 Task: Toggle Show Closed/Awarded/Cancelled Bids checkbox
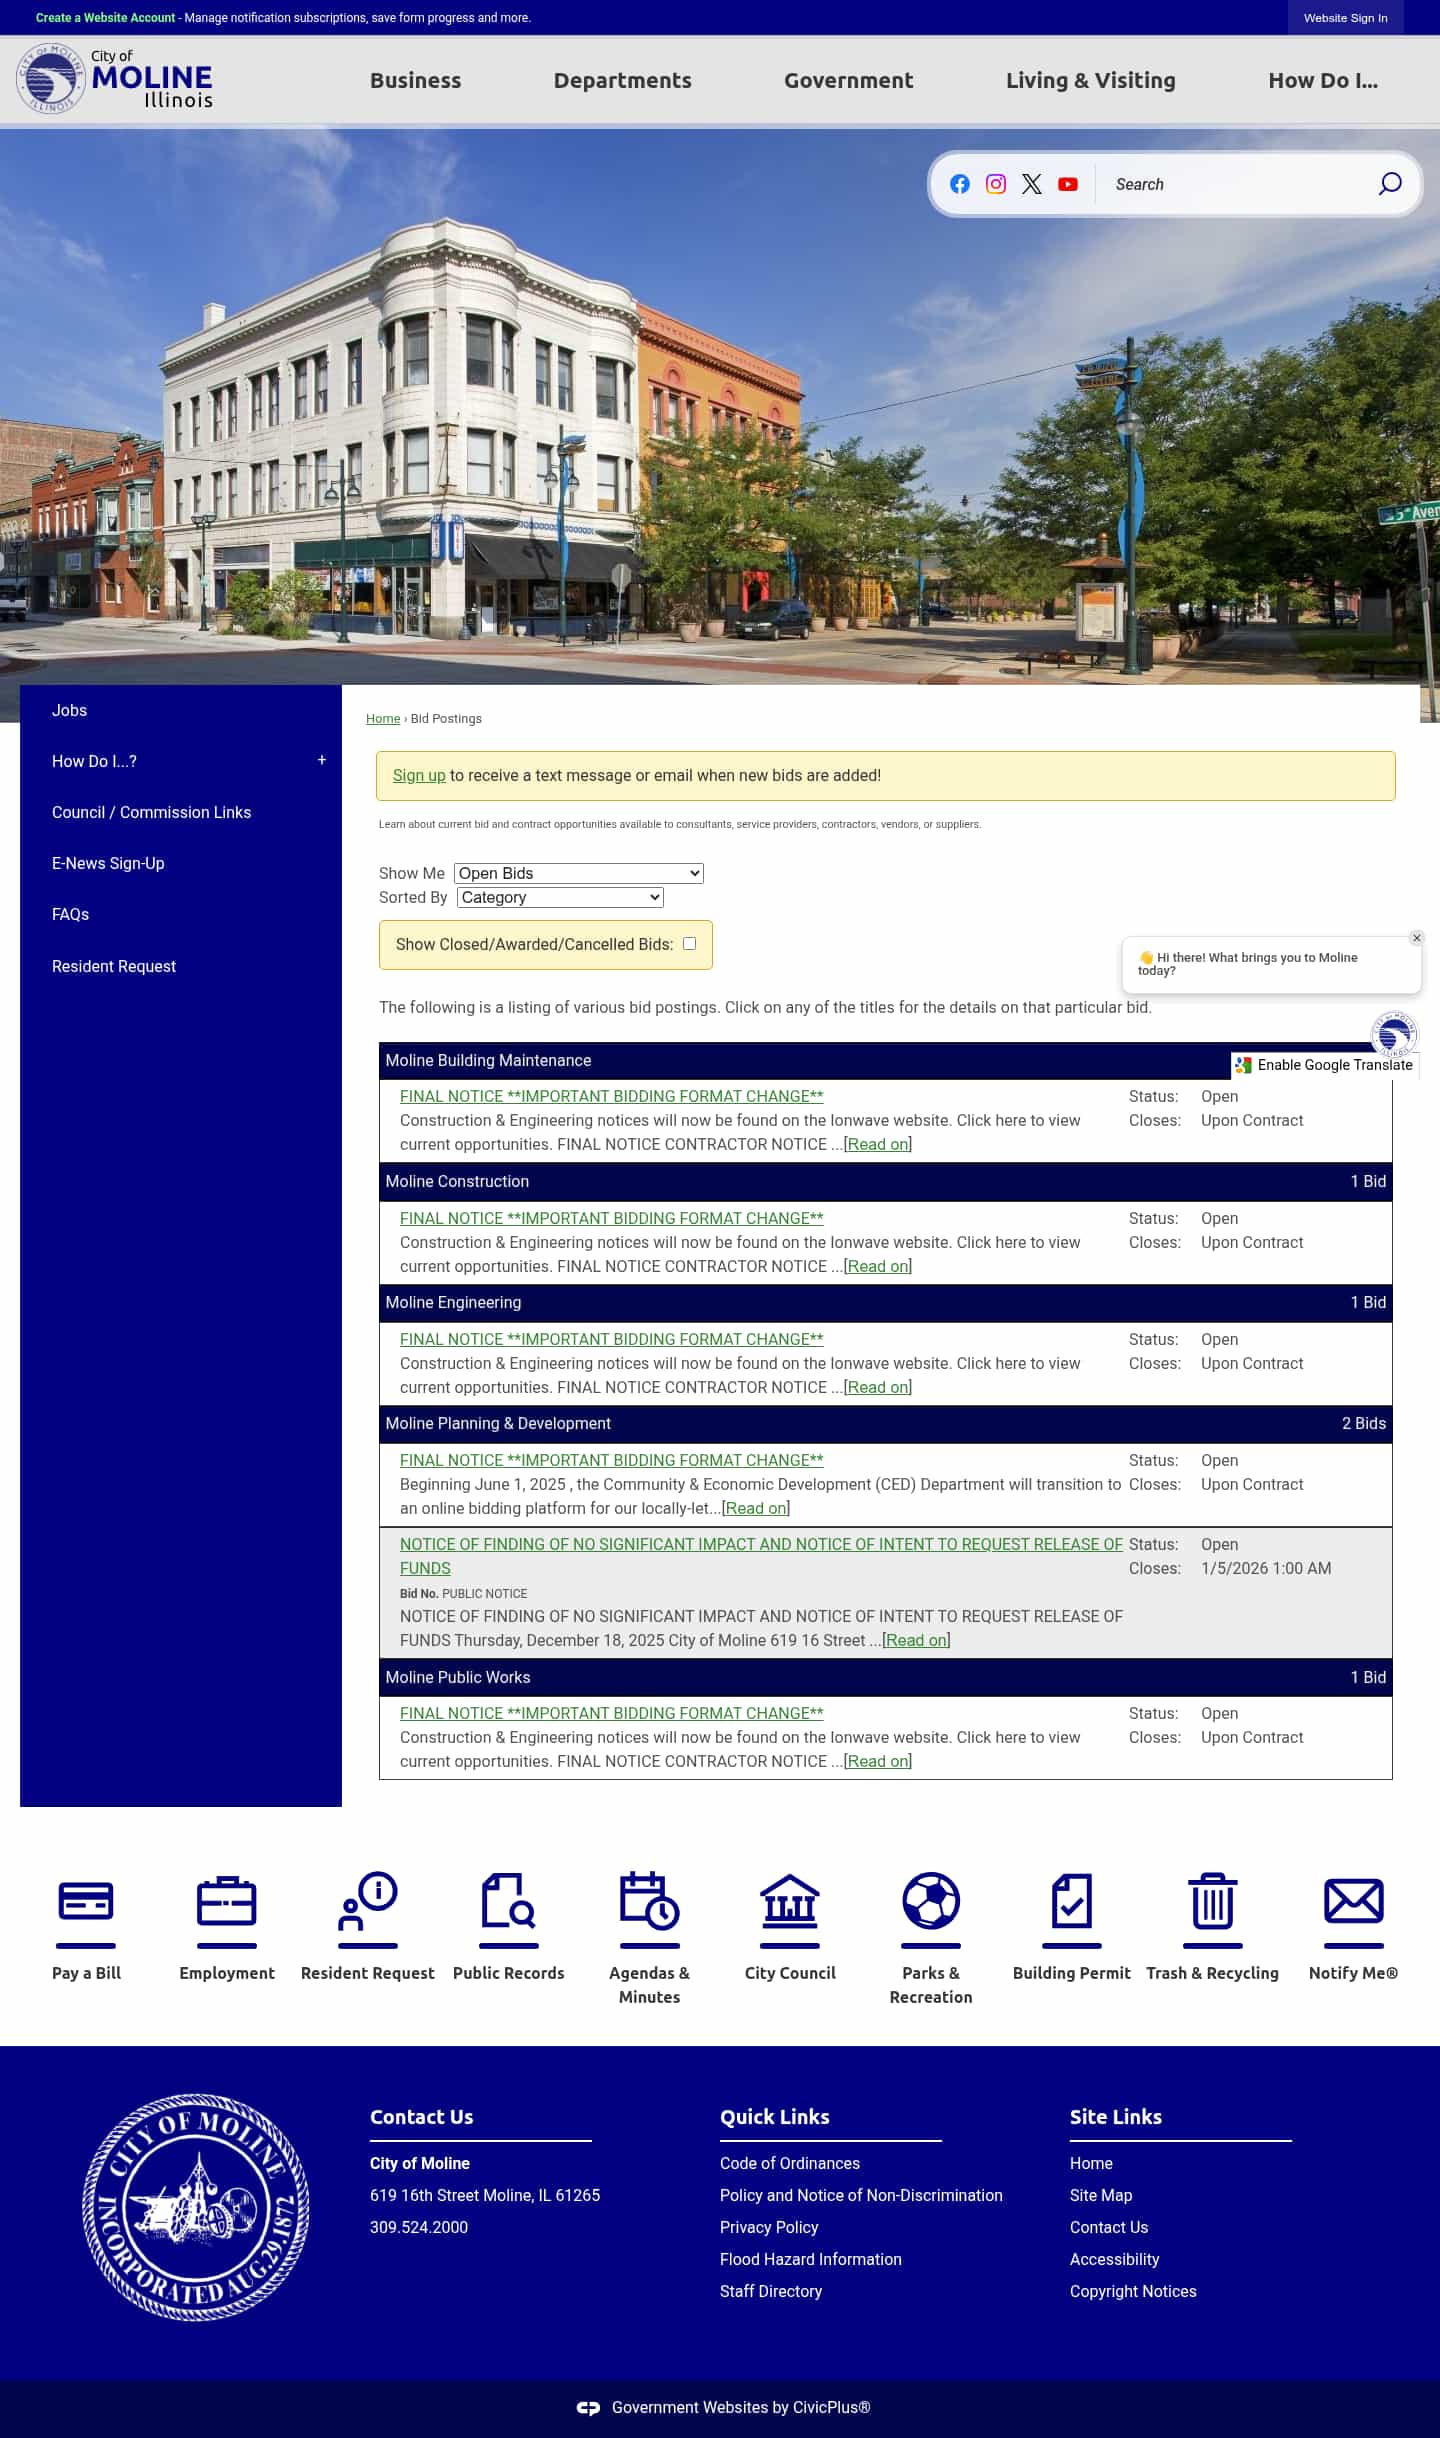[689, 944]
